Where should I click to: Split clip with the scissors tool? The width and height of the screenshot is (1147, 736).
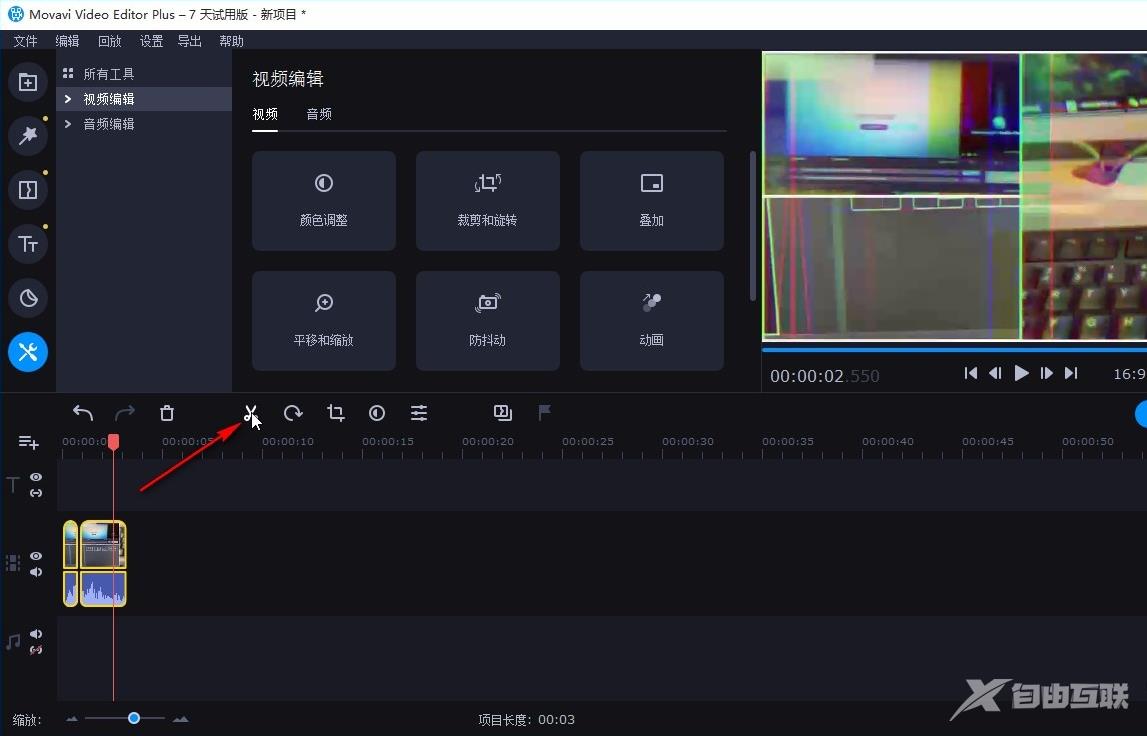point(251,413)
